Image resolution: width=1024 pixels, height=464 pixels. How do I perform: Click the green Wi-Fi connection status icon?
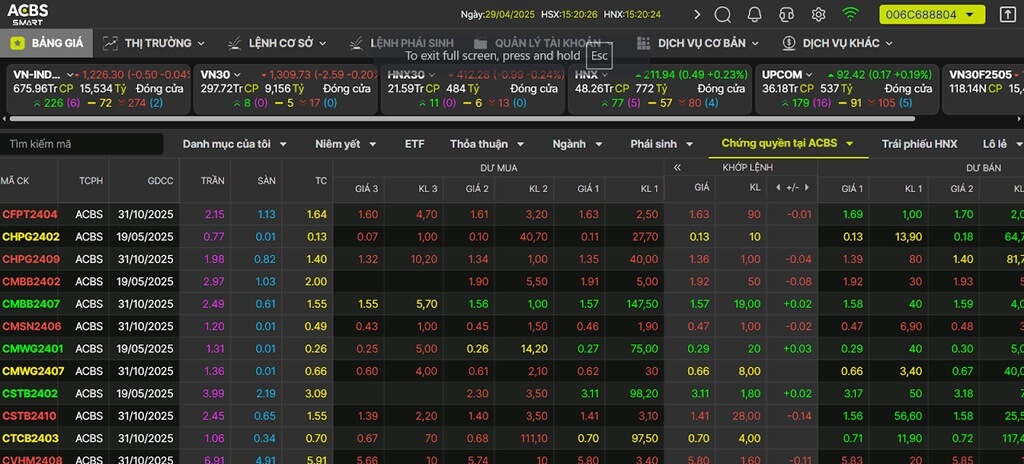point(850,15)
